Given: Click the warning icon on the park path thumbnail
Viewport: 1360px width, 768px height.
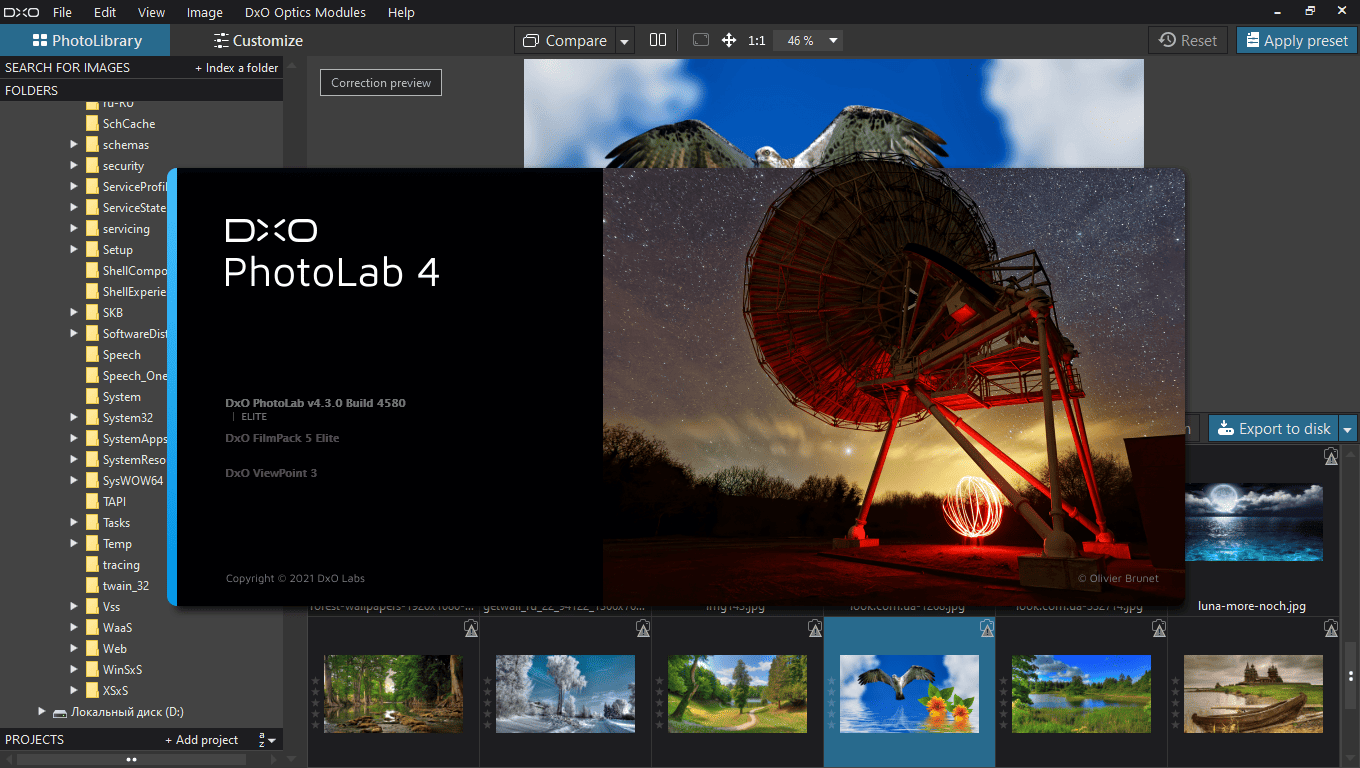Looking at the screenshot, I should click(x=815, y=628).
